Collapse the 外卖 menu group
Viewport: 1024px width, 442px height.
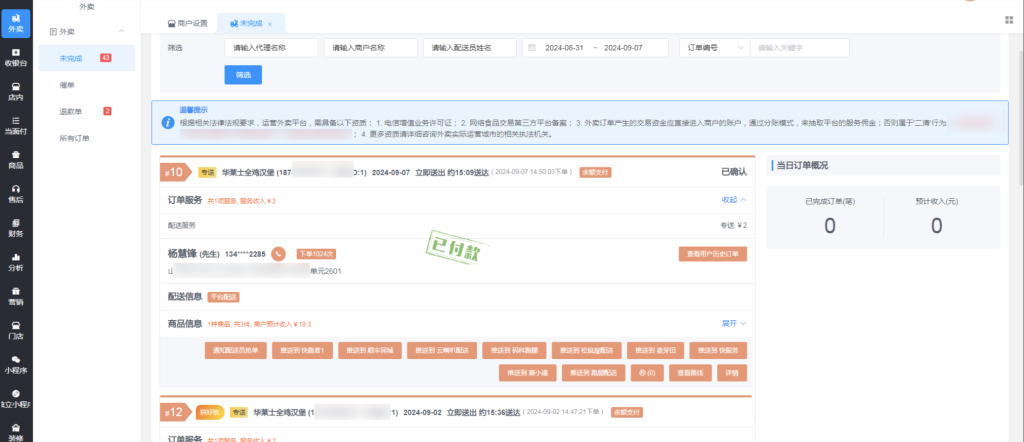click(121, 32)
